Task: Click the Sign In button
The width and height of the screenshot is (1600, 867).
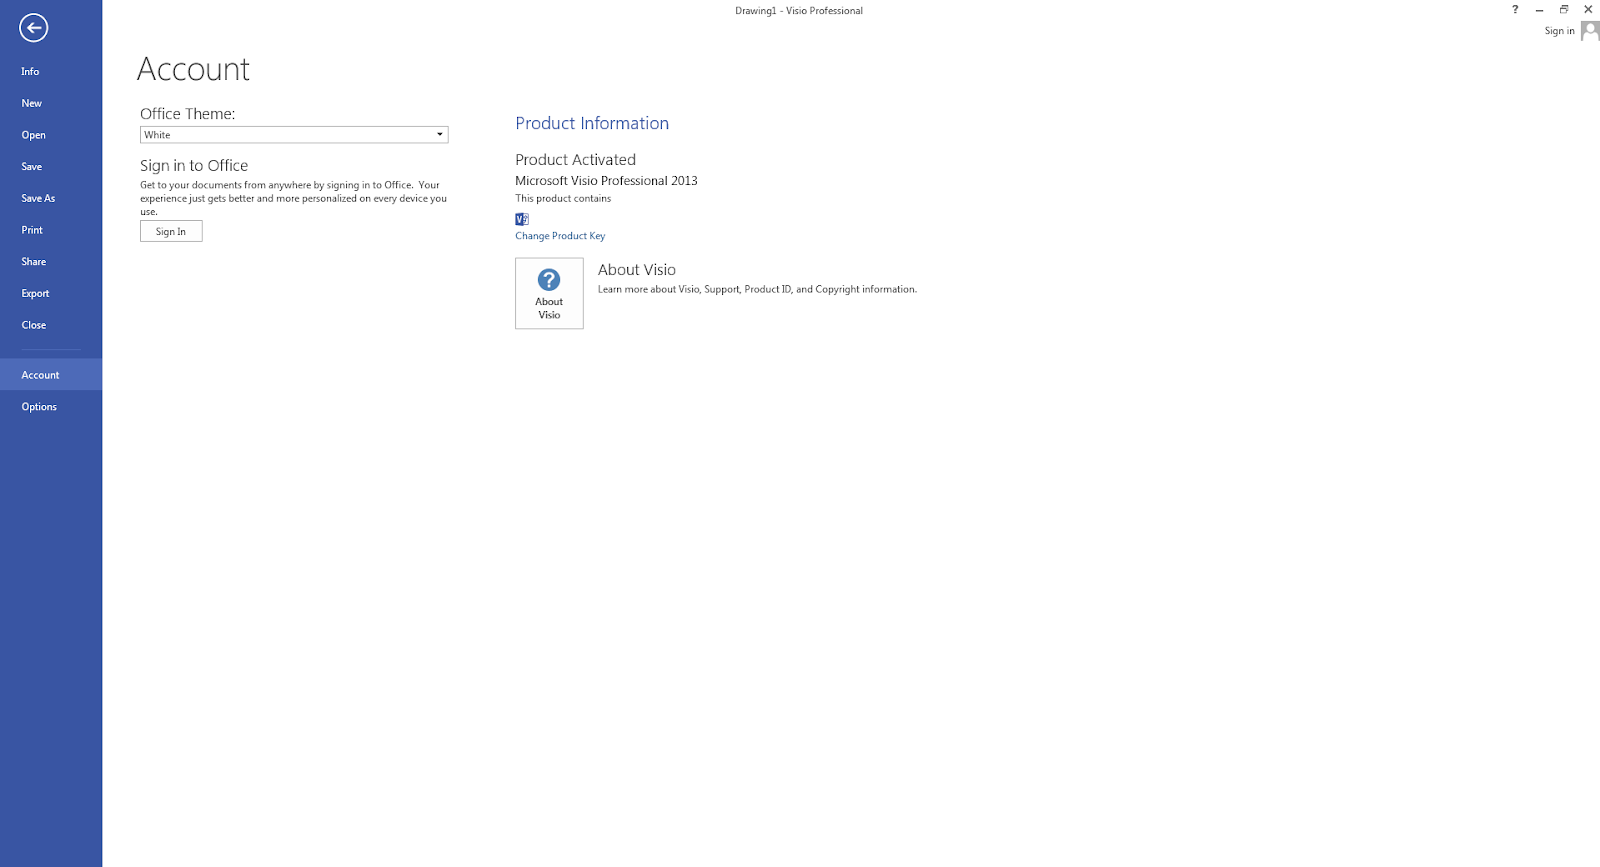Action: click(x=171, y=231)
